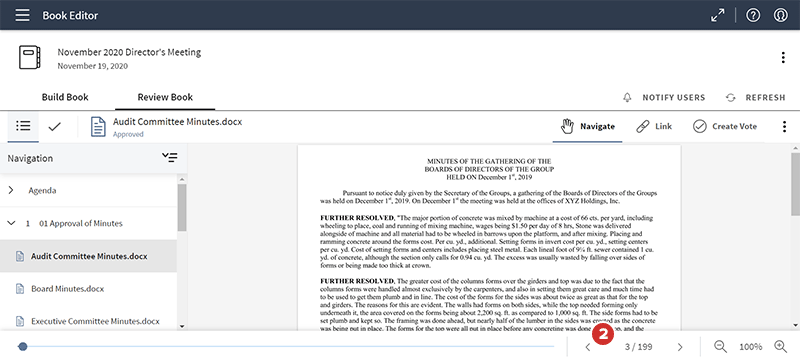Open the help question mark icon

click(x=753, y=15)
